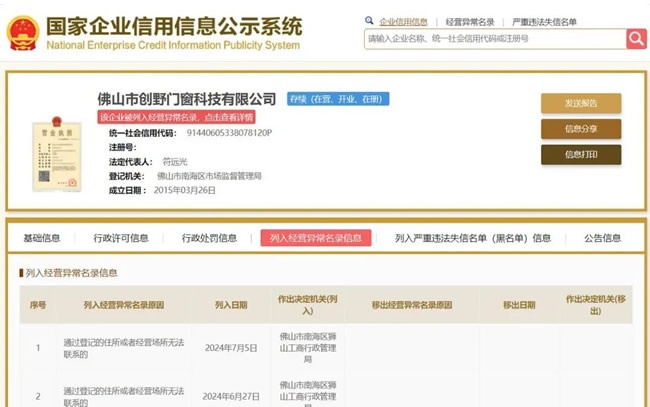Click the 信息打印 button
This screenshot has height=407, width=650.
pos(581,155)
